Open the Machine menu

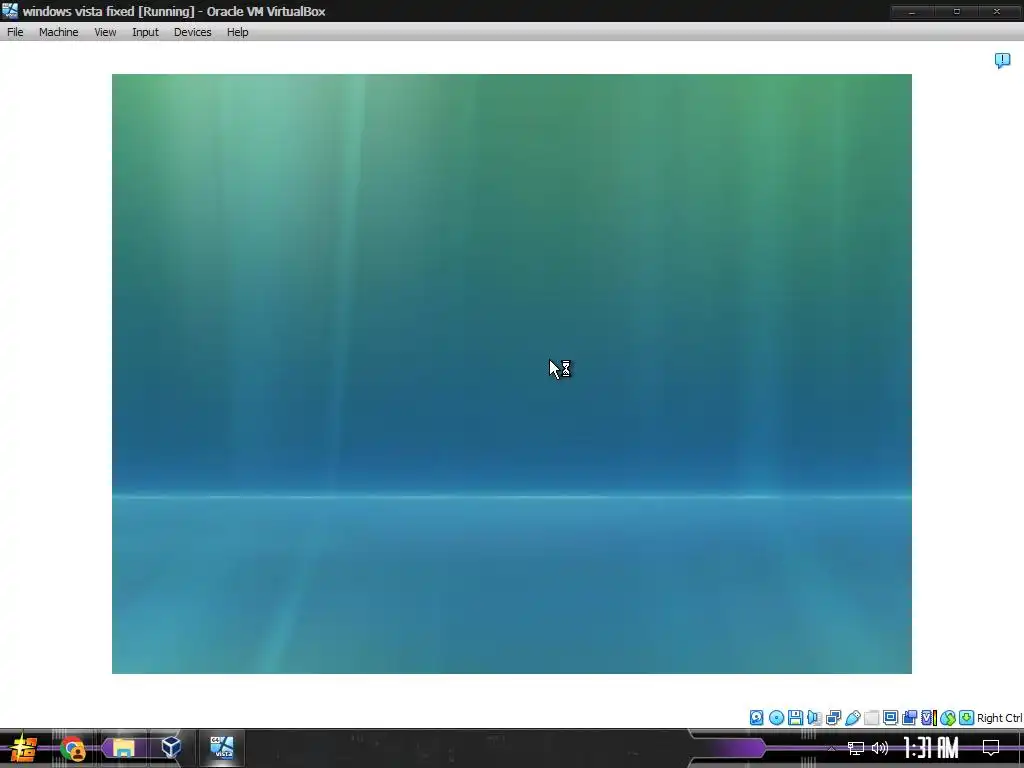pyautogui.click(x=58, y=32)
